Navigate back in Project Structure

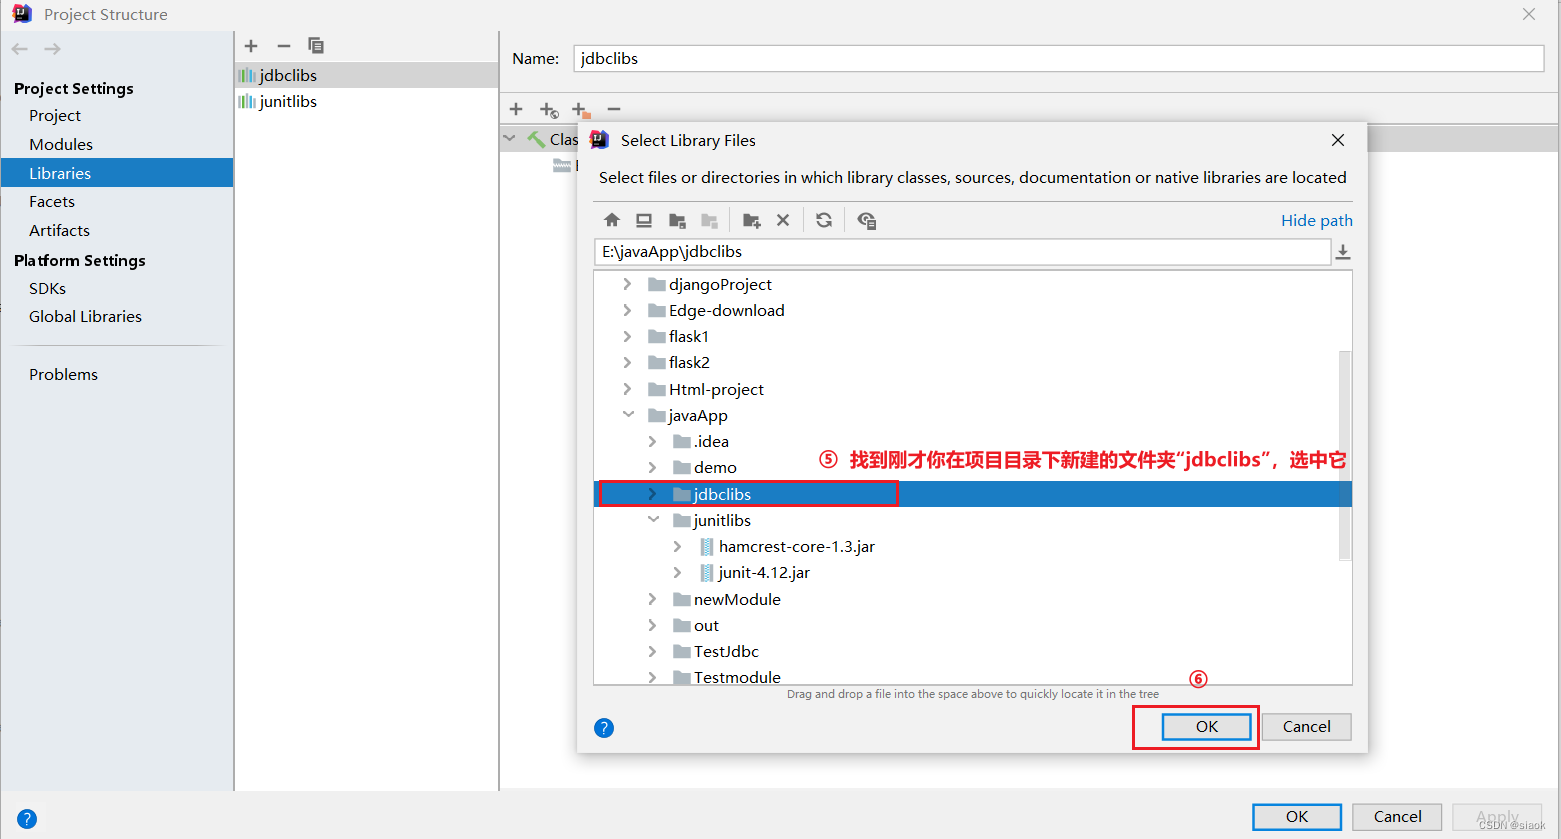click(x=20, y=49)
